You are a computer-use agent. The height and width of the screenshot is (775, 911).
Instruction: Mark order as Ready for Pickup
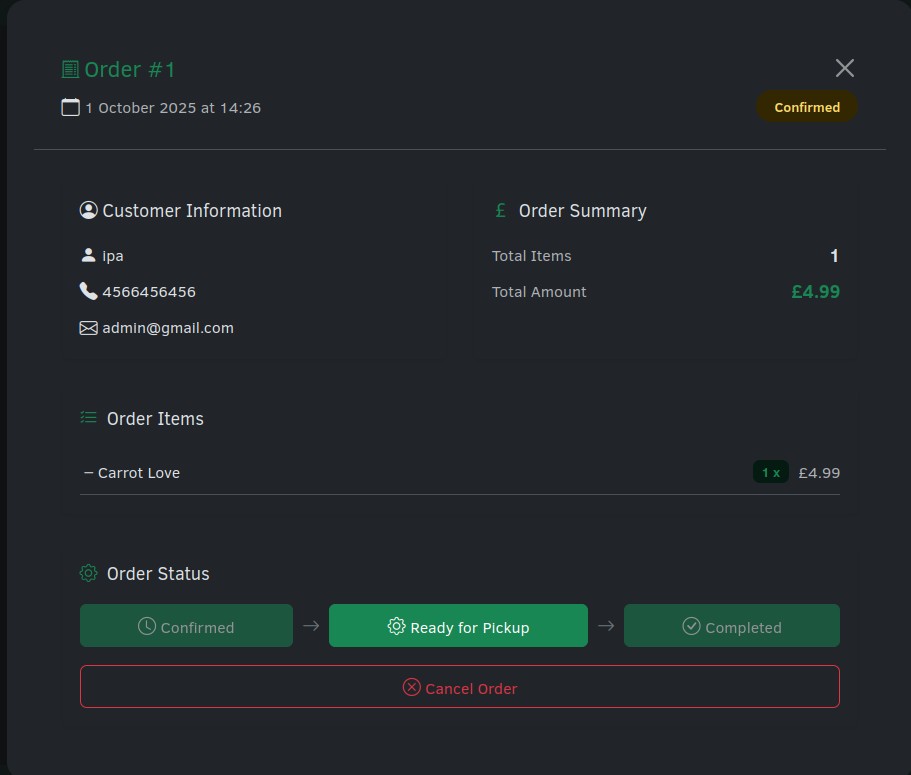pyautogui.click(x=458, y=626)
